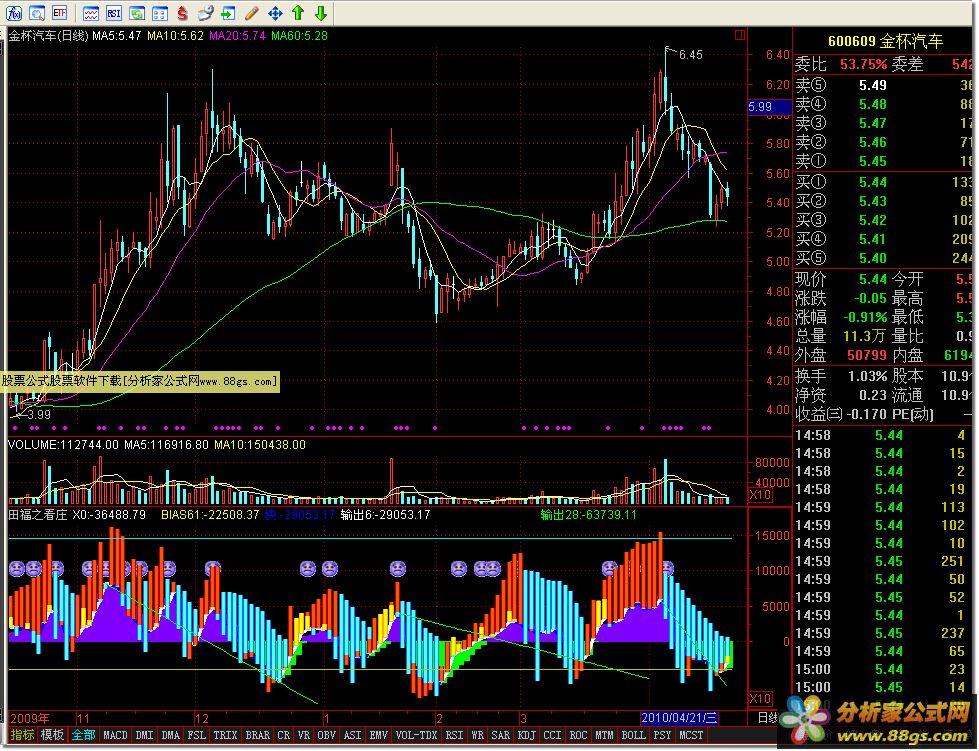This screenshot has height=751, width=979.
Task: Select the ROC indicator tab
Action: (579, 735)
